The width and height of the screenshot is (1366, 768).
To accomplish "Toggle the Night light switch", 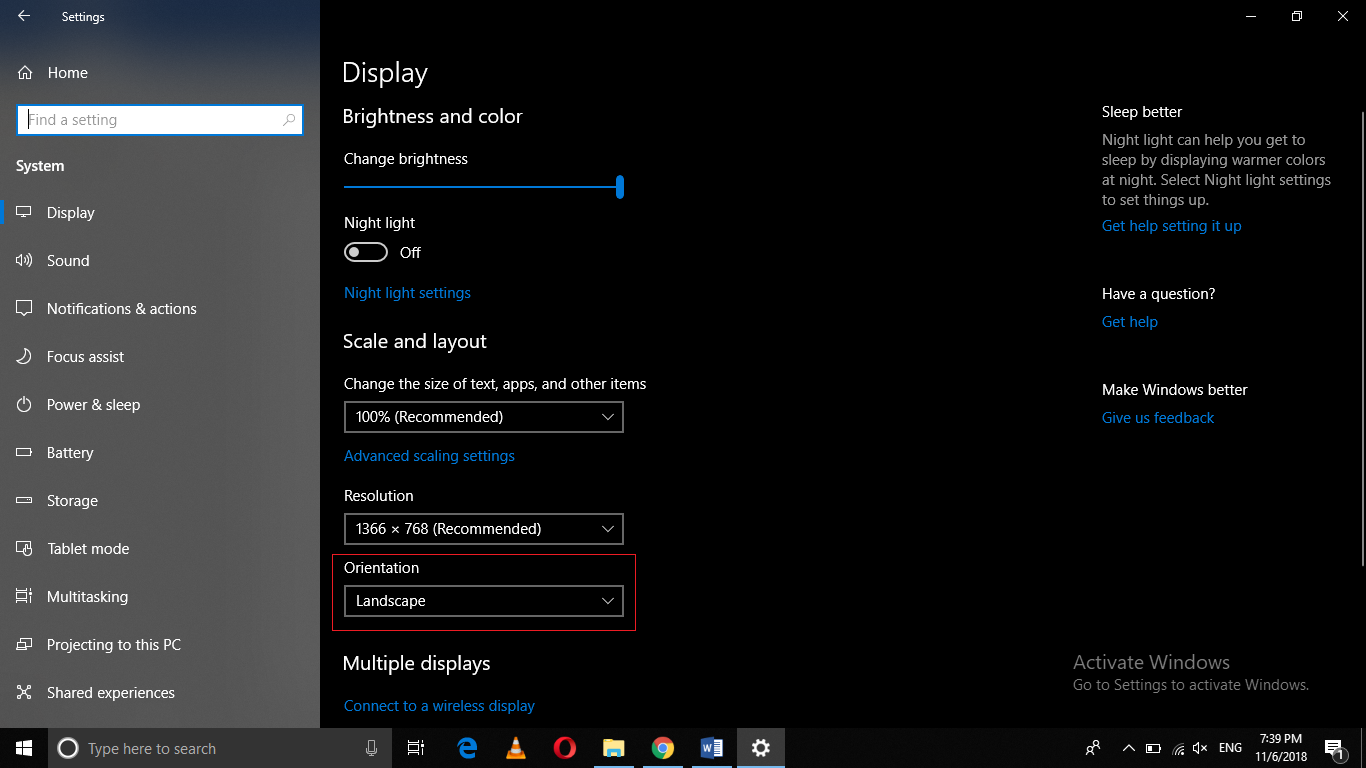I will (365, 252).
